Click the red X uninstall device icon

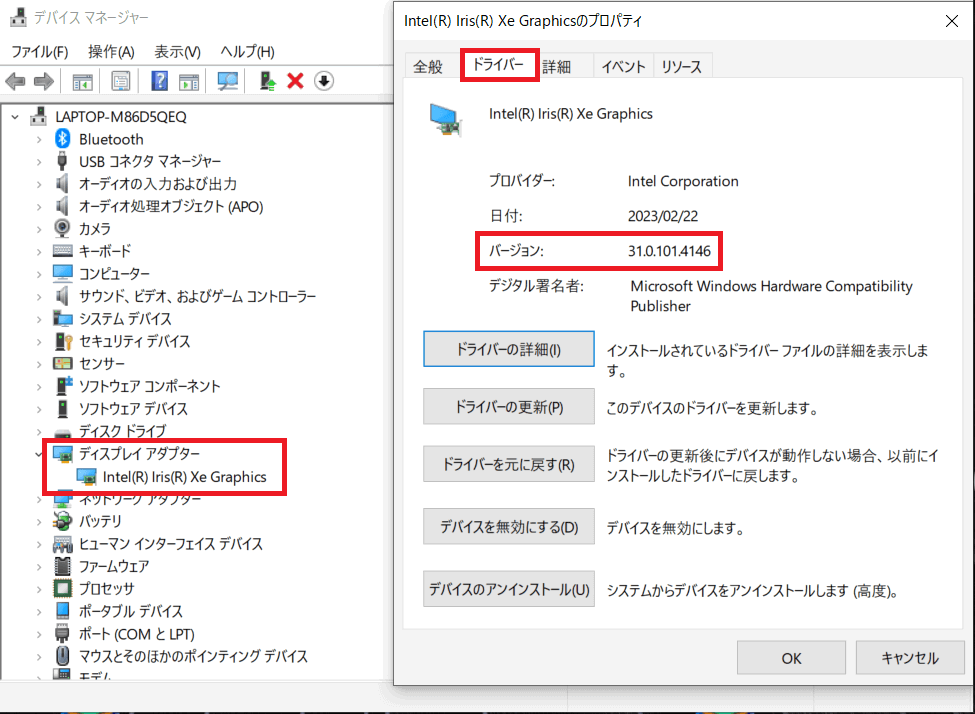point(295,81)
